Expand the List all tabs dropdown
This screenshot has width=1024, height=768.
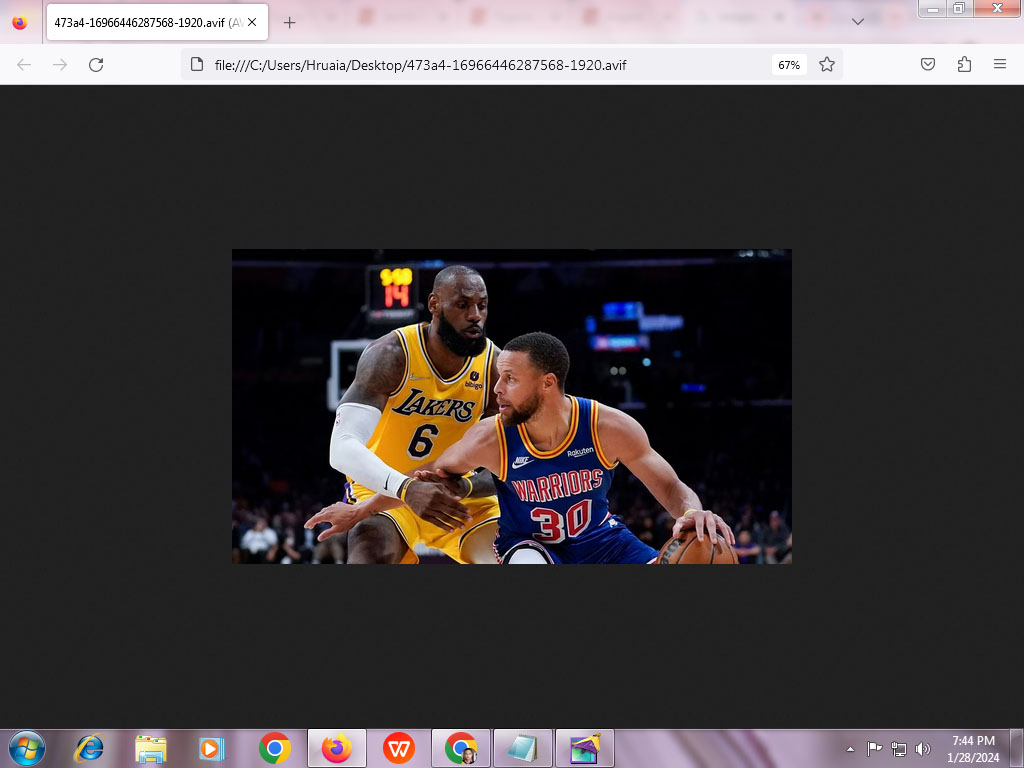(858, 22)
